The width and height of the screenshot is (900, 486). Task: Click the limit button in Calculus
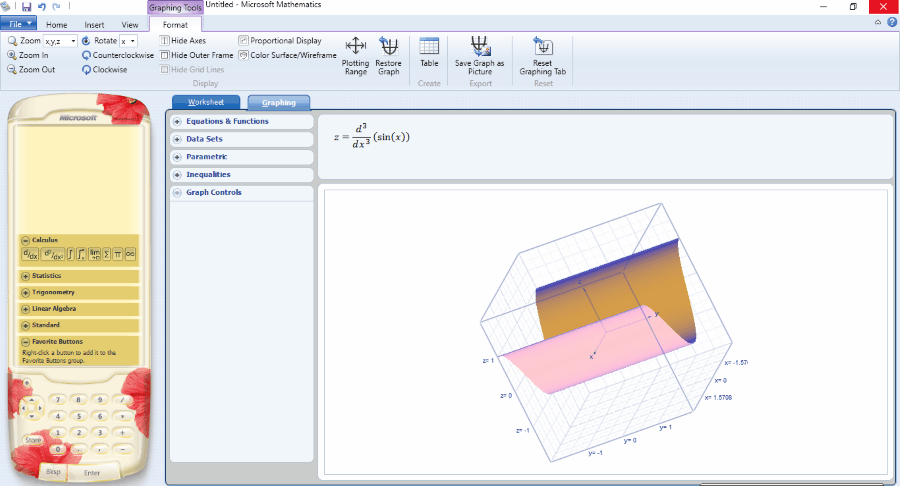pyautogui.click(x=94, y=254)
